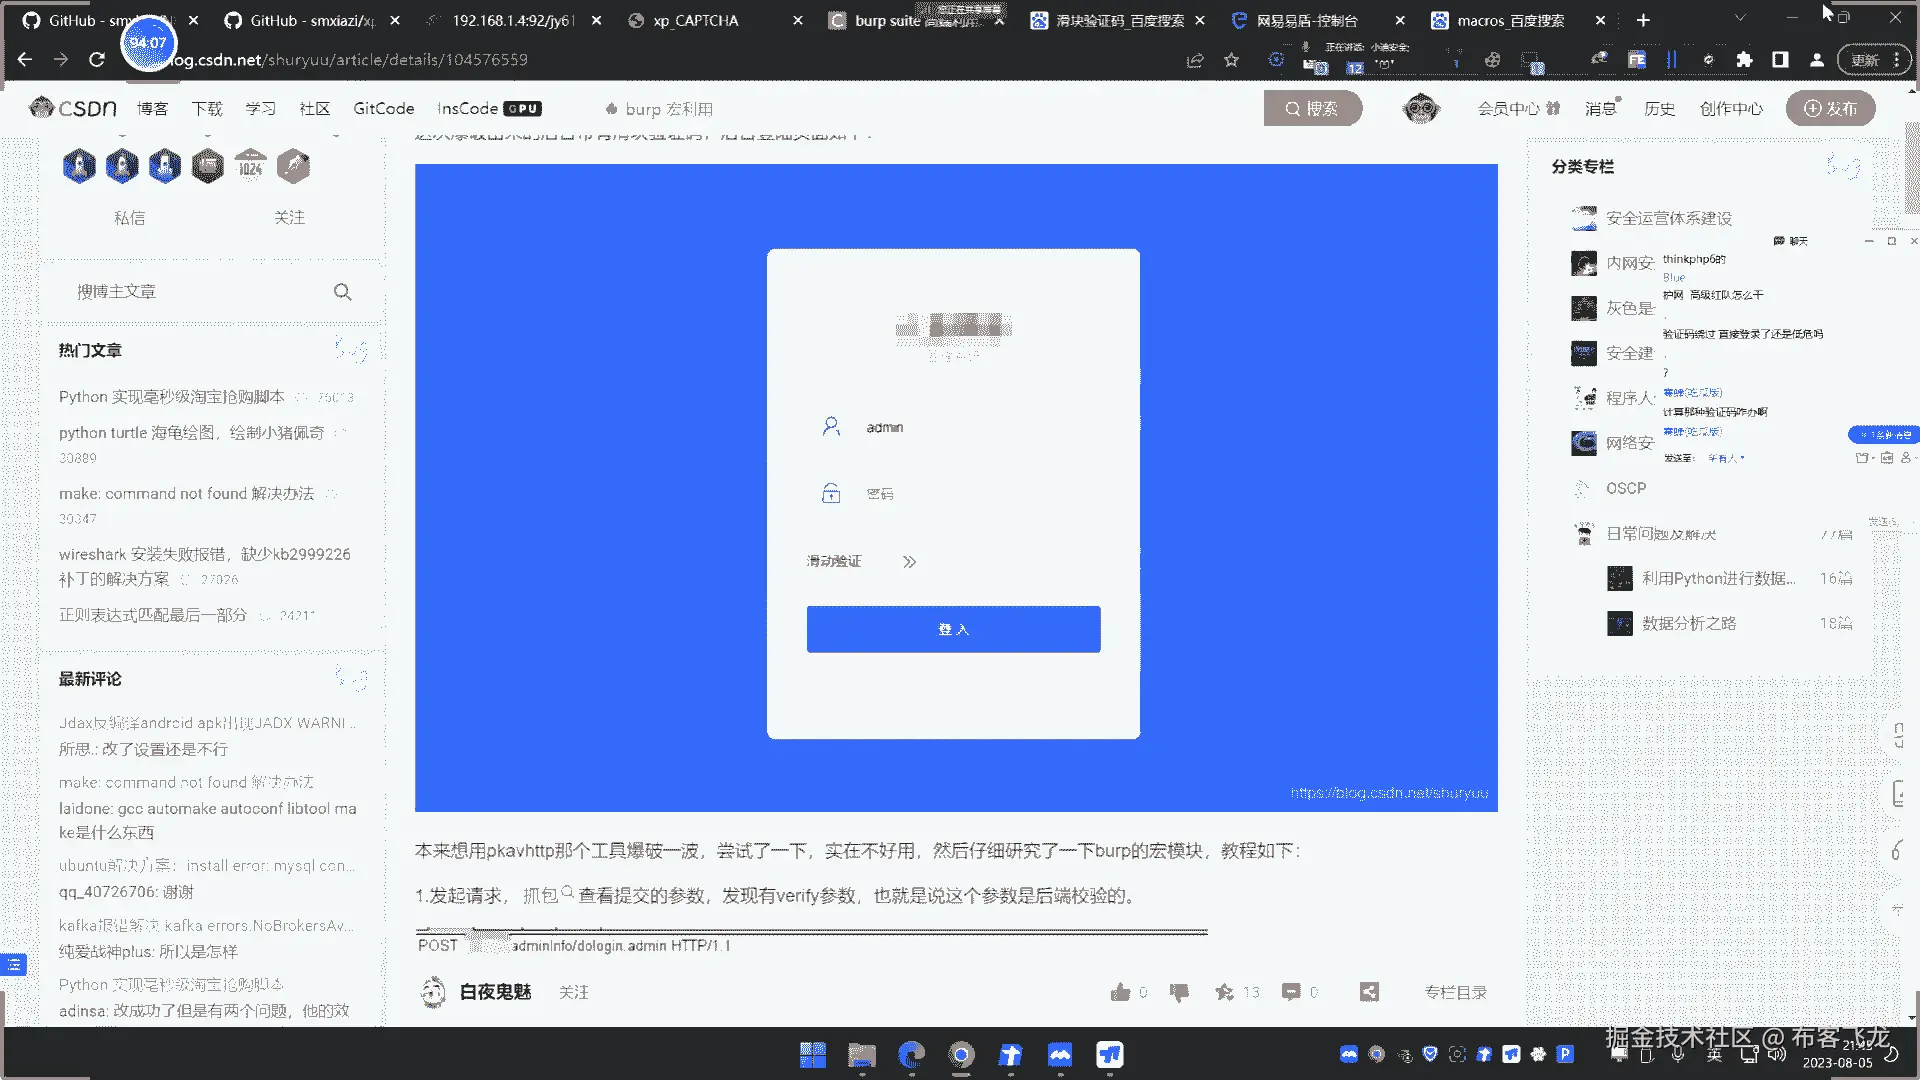Click the share icon below article
Screen dimensions: 1920x1080
(x=1369, y=992)
